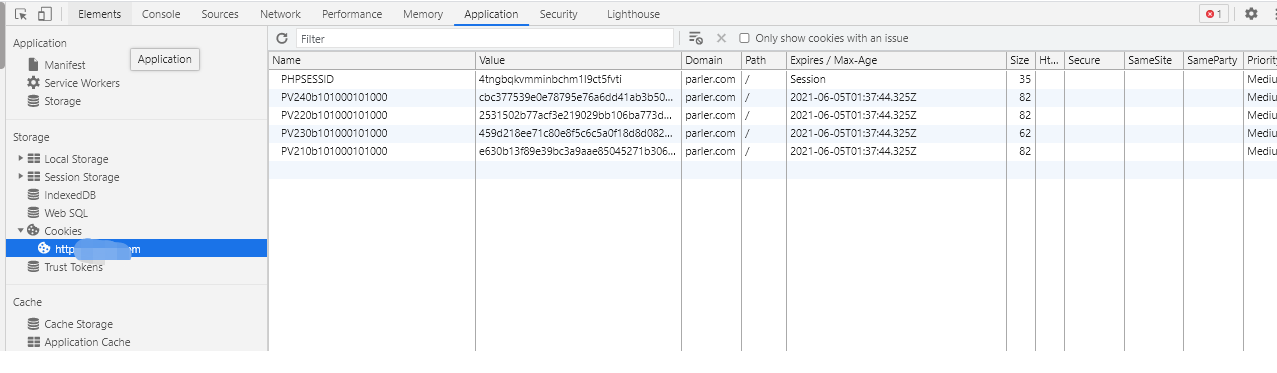Delete selected cookie X icon
The image size is (1277, 373).
click(x=721, y=38)
